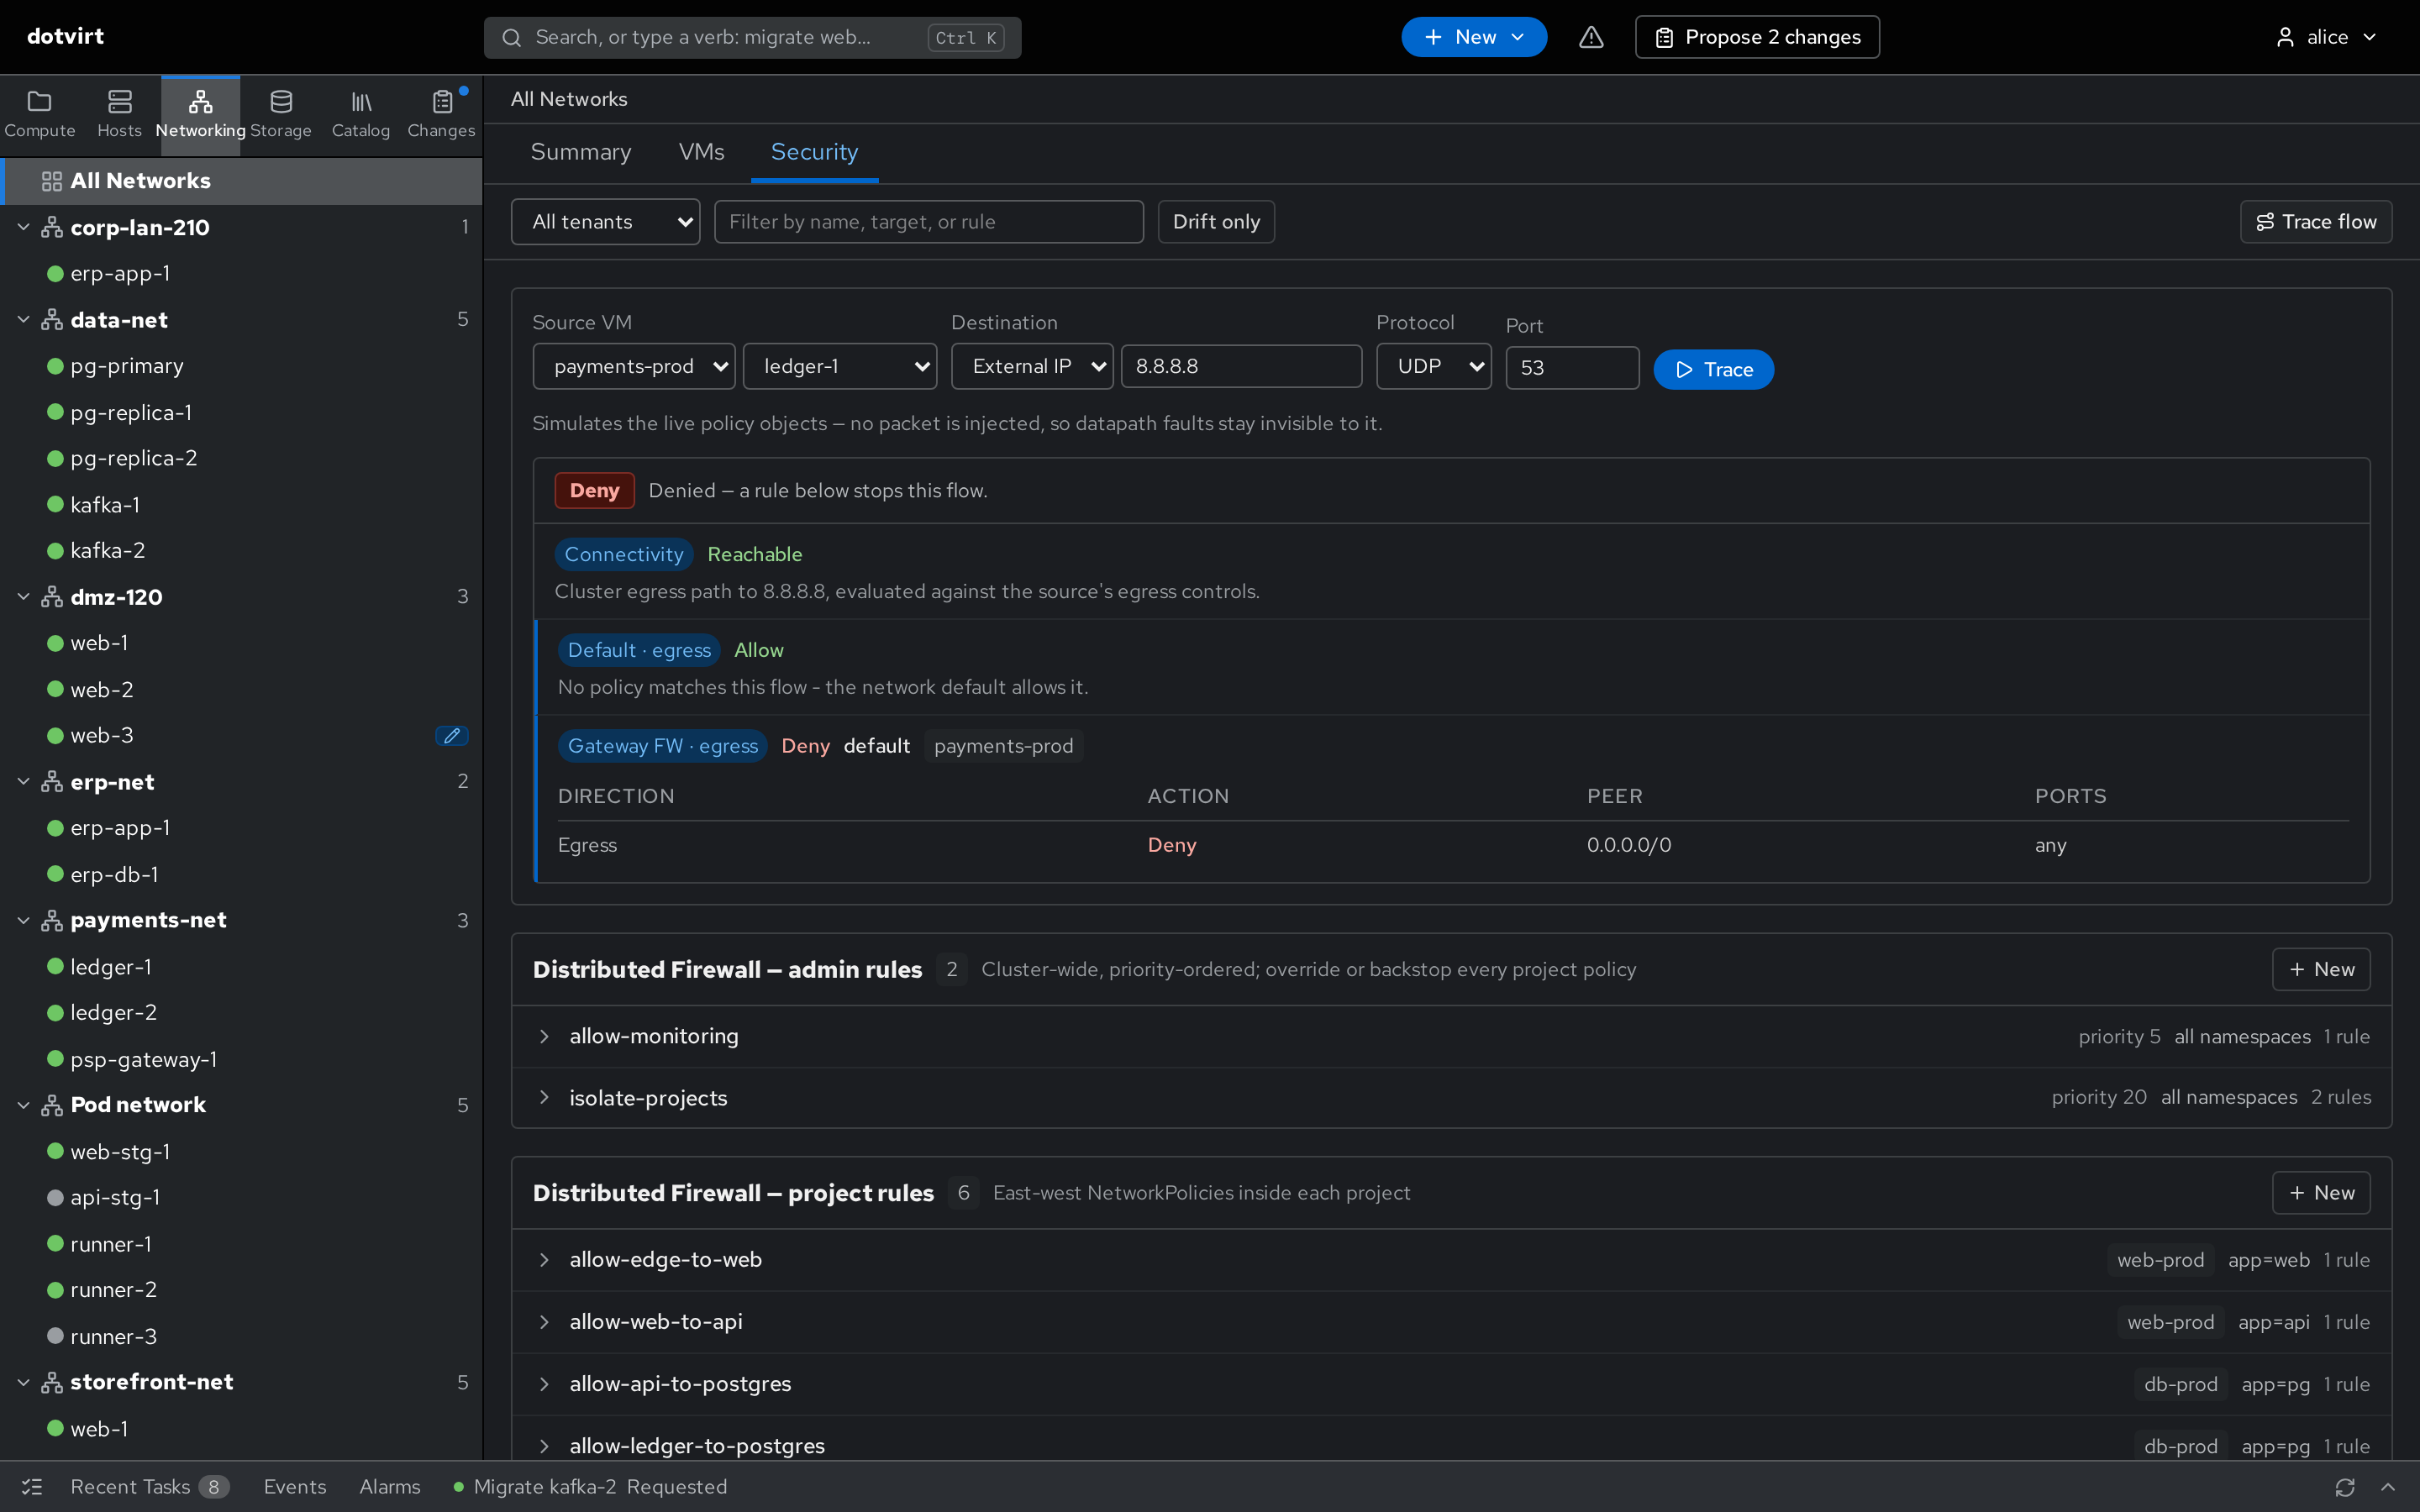
Task: Click the grey status dot of runner-3
Action: click(56, 1336)
